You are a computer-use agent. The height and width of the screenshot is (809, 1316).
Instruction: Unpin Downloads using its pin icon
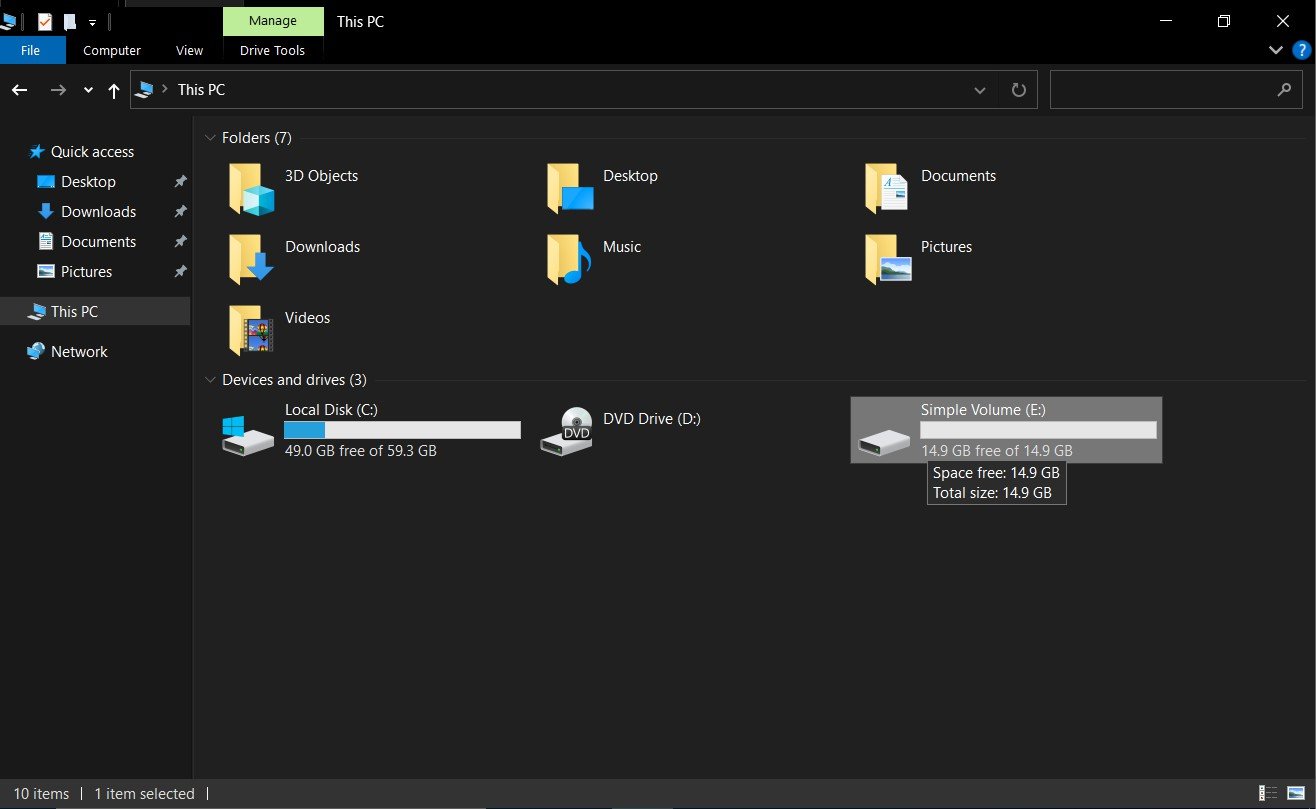click(180, 212)
